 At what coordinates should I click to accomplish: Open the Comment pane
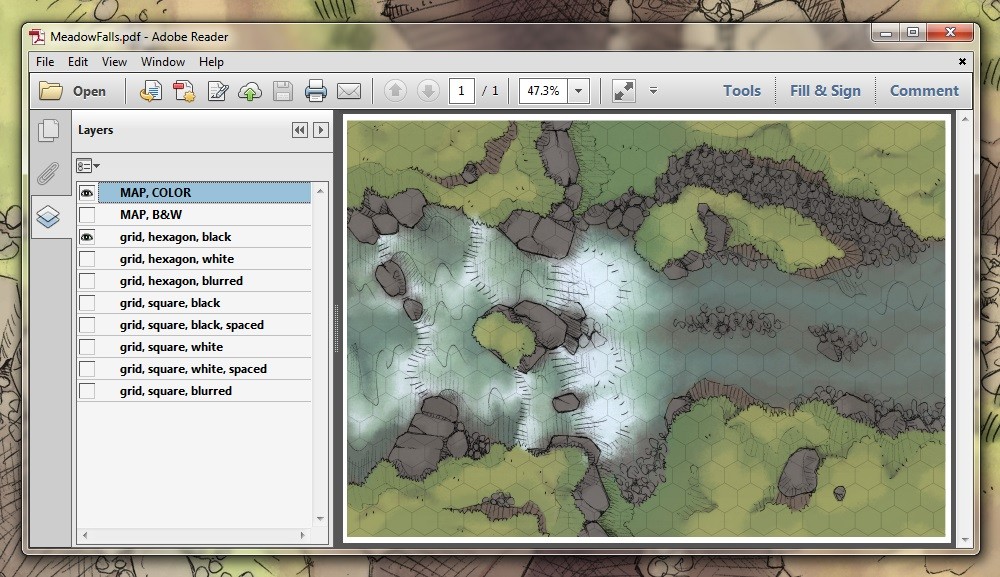pyautogui.click(x=924, y=91)
